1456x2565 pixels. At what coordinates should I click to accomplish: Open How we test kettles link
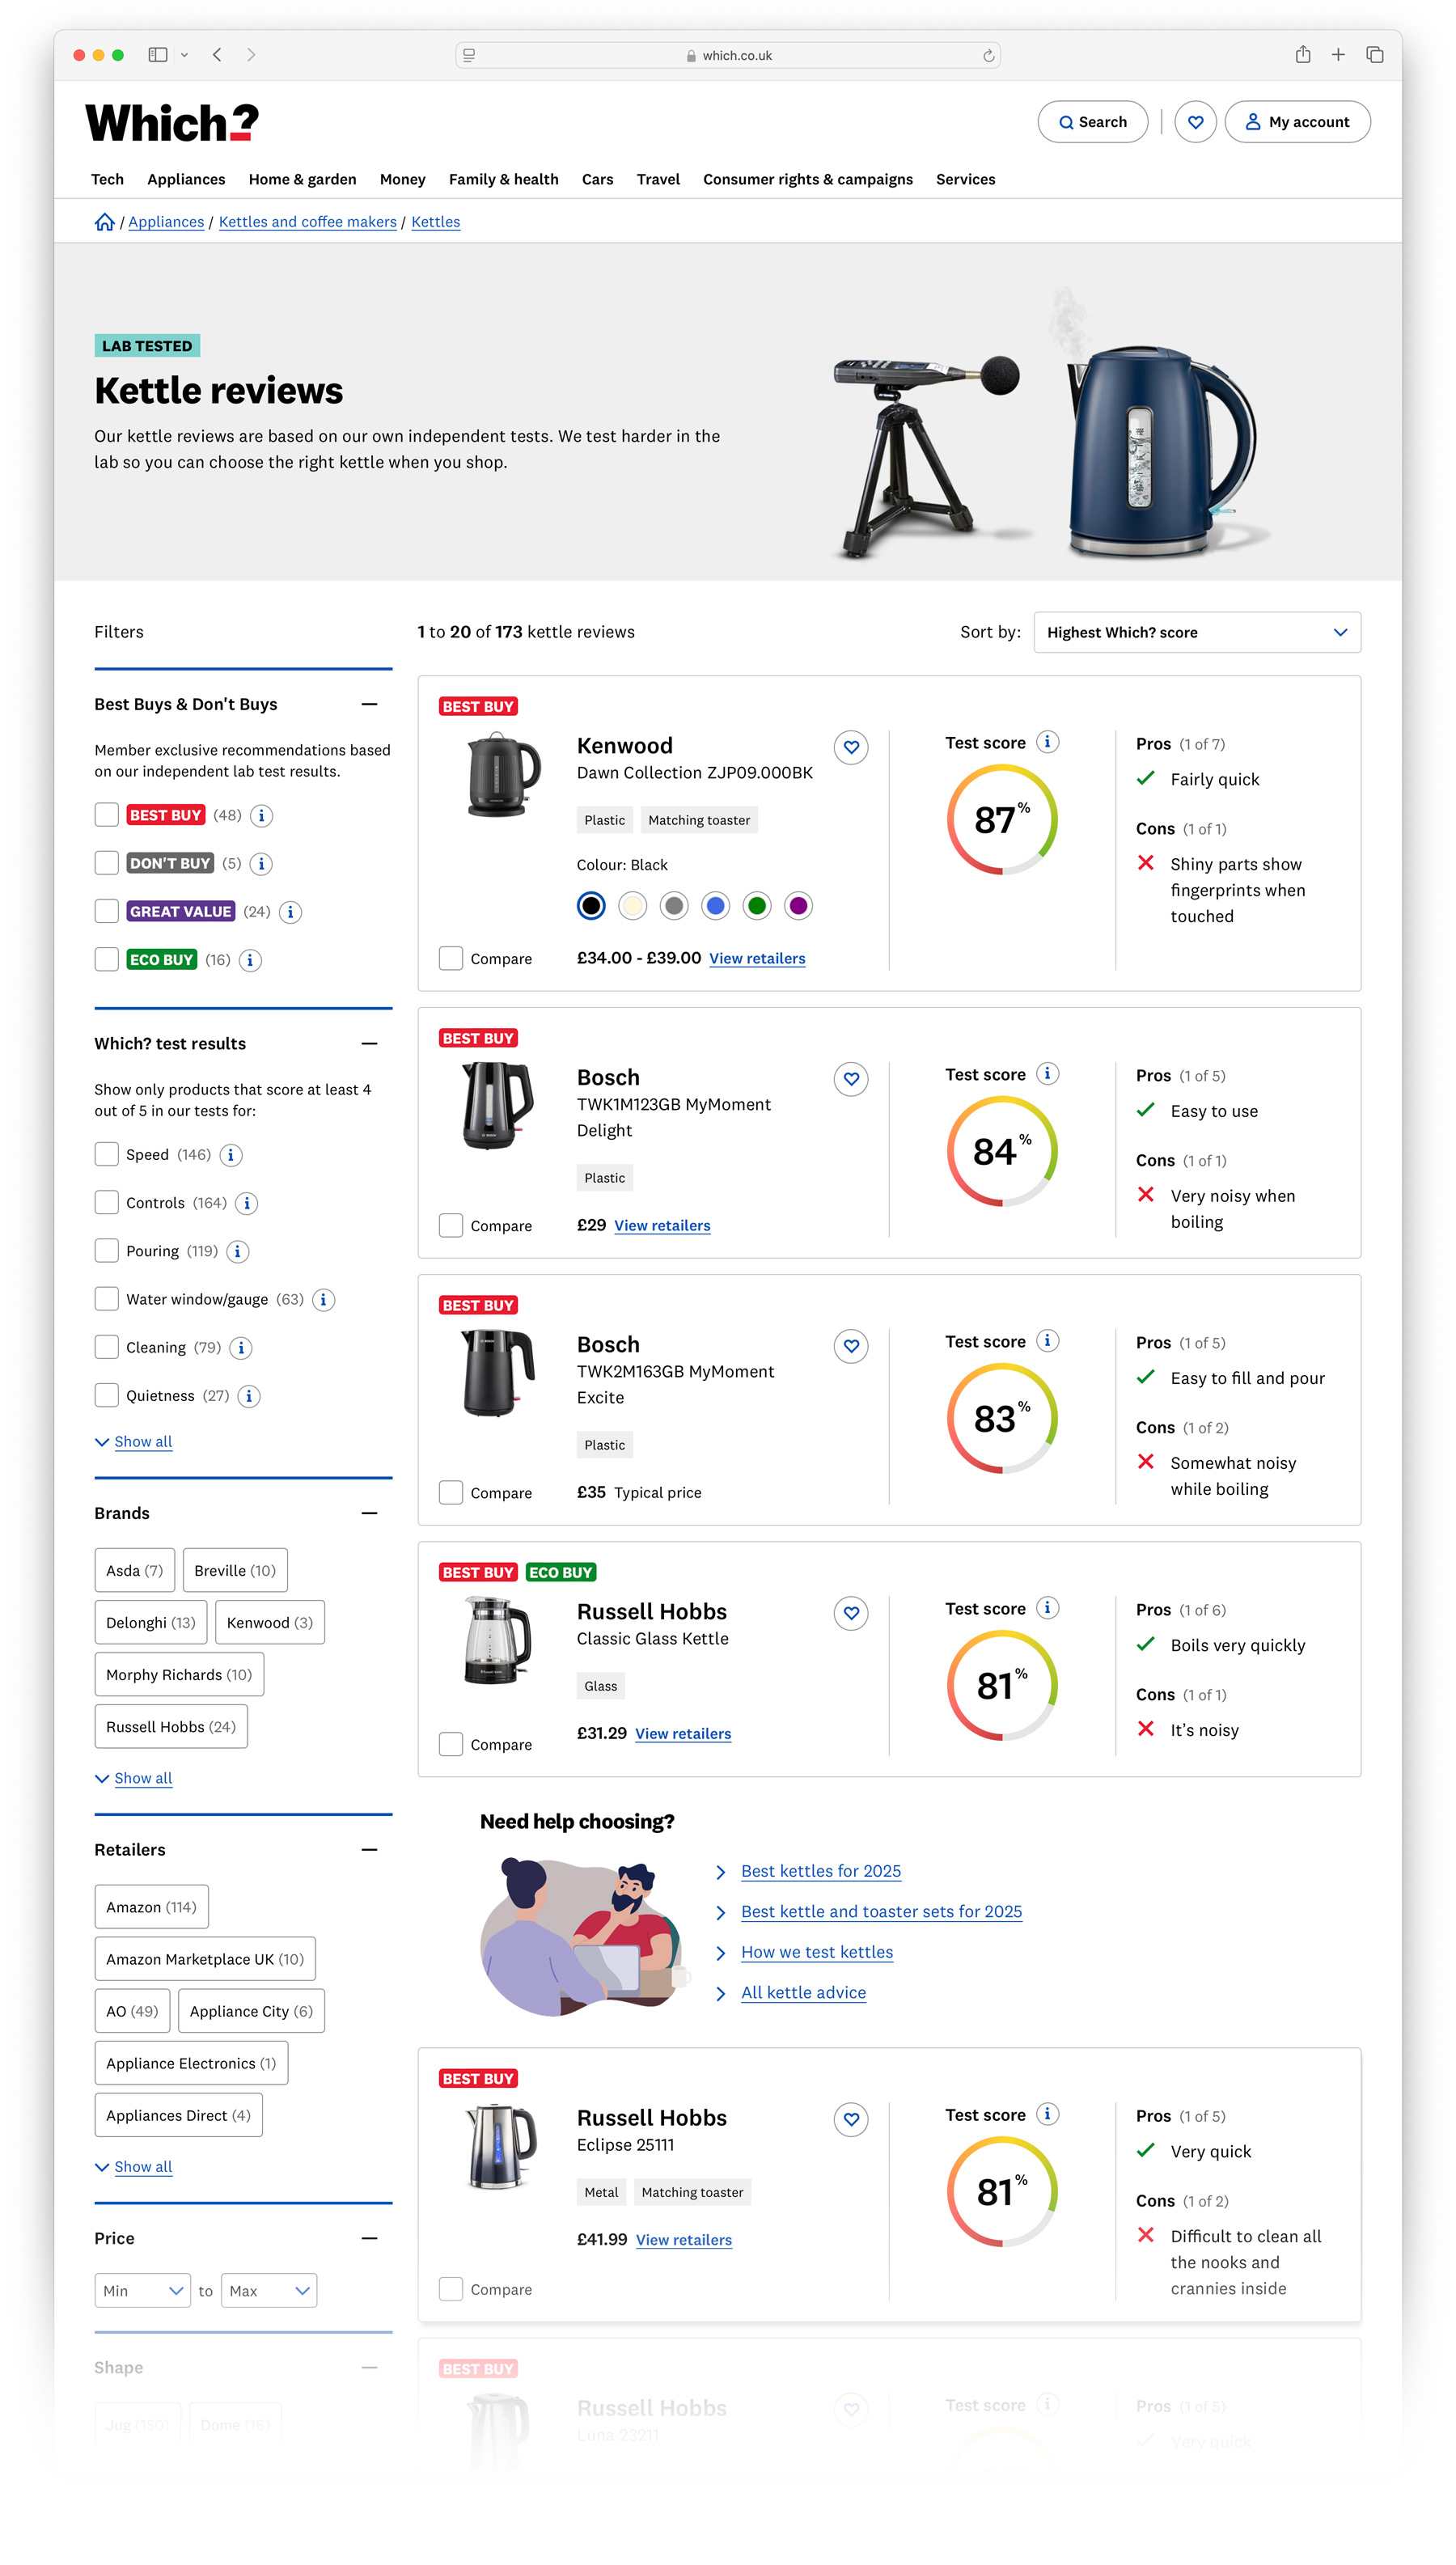pos(816,1952)
